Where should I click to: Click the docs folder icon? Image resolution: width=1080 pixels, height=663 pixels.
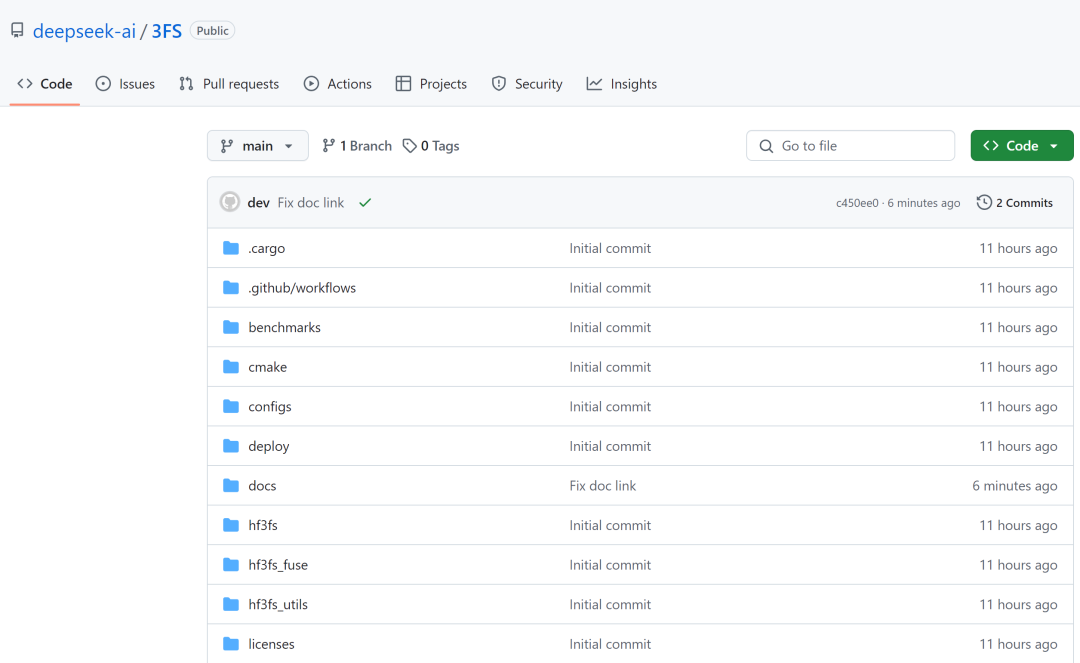(x=231, y=485)
